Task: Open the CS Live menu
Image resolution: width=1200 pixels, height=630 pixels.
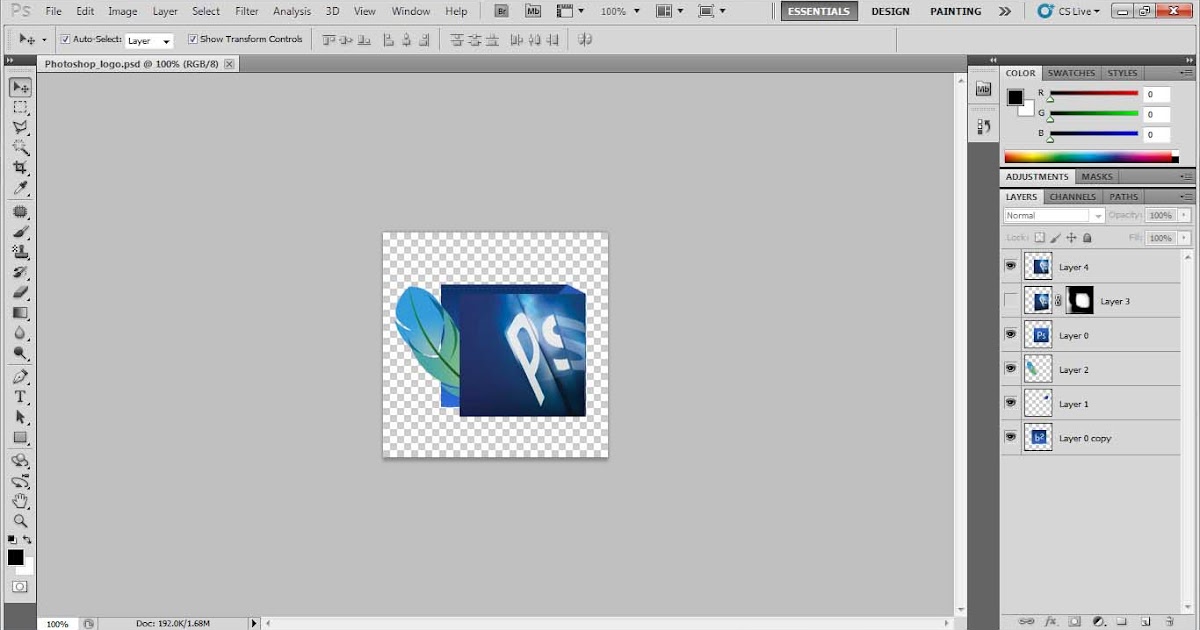Action: [x=1068, y=11]
